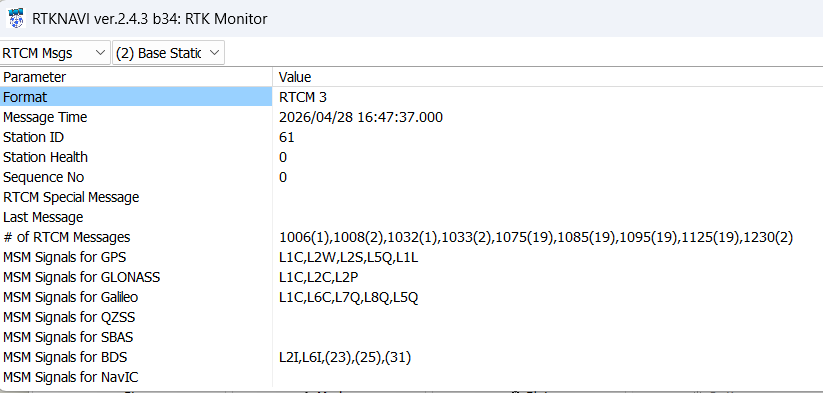Select the MSM Signals for GLONASS row label
823x393 pixels.
tap(81, 277)
